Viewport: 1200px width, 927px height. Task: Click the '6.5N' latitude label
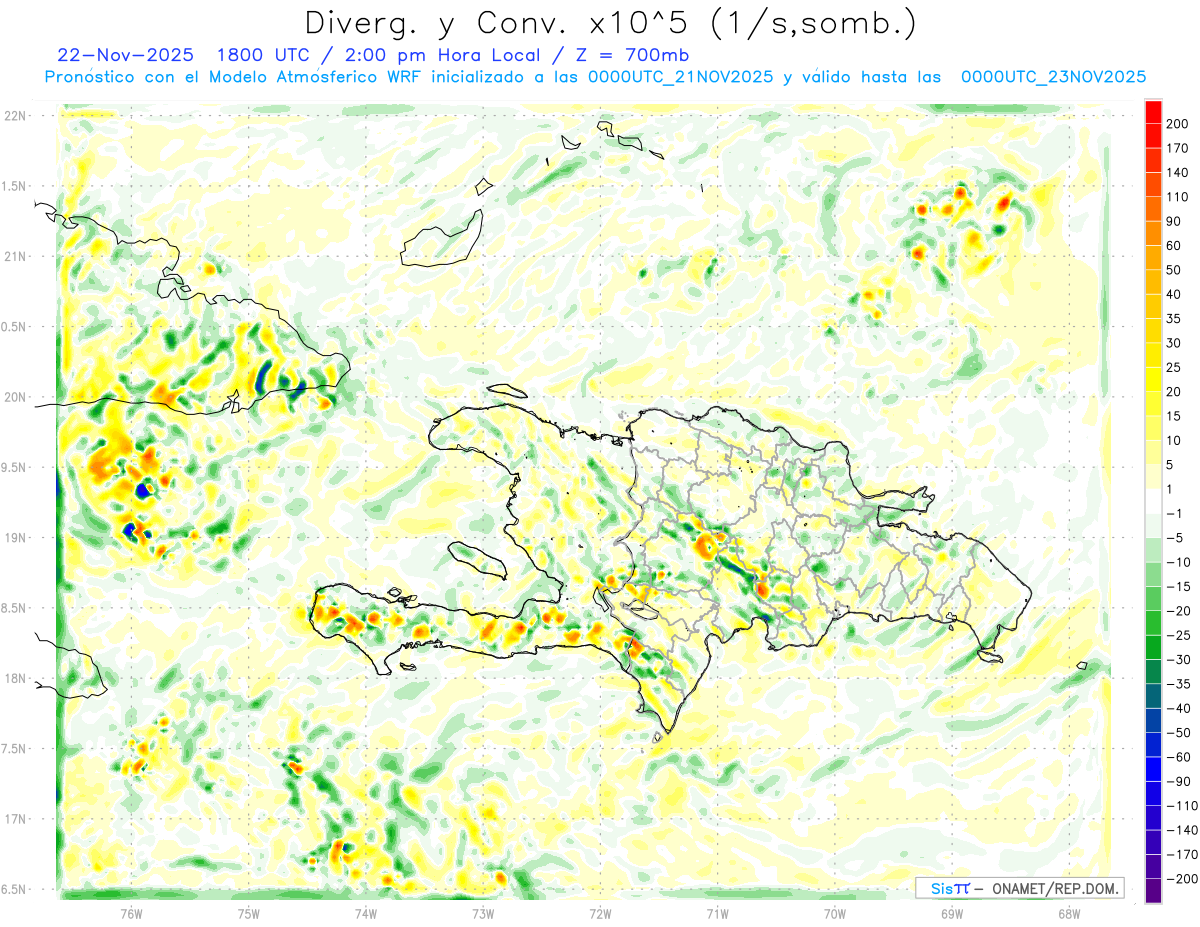tap(15, 889)
